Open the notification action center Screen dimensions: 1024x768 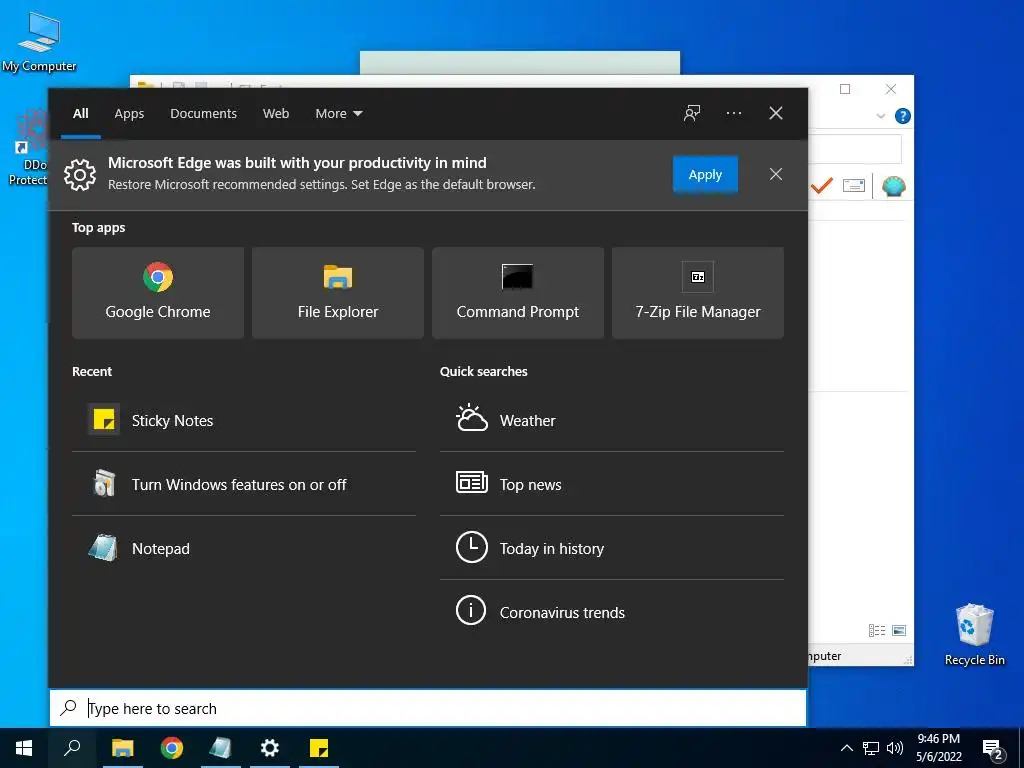993,749
